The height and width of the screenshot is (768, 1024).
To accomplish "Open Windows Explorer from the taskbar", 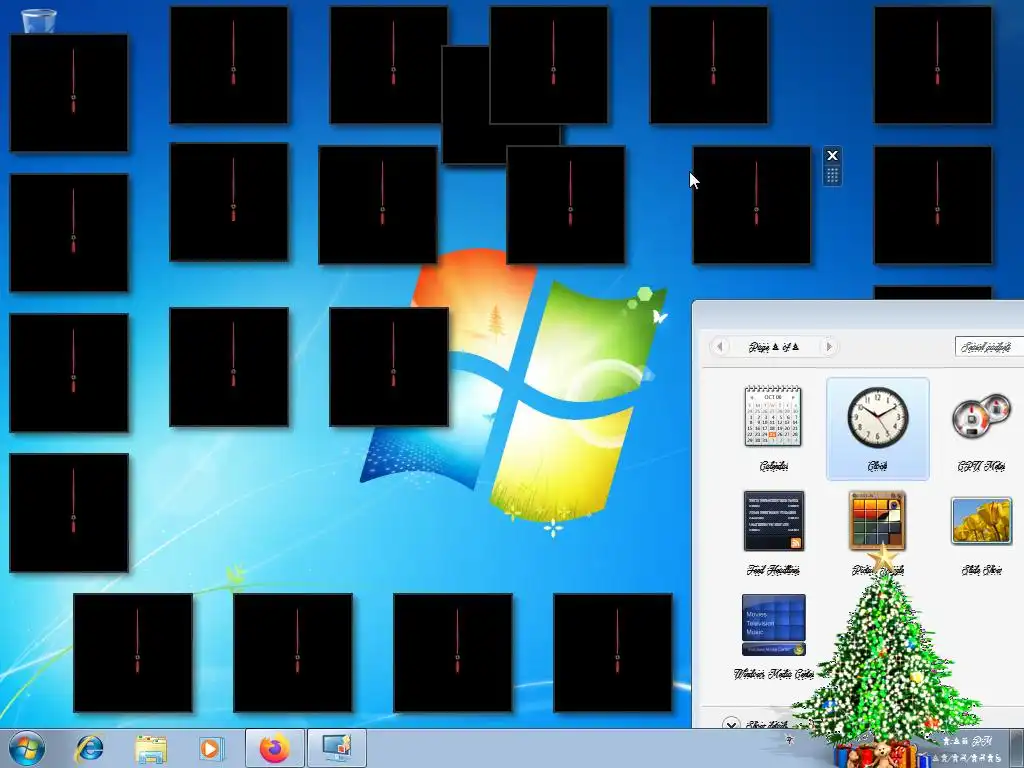I will click(150, 748).
